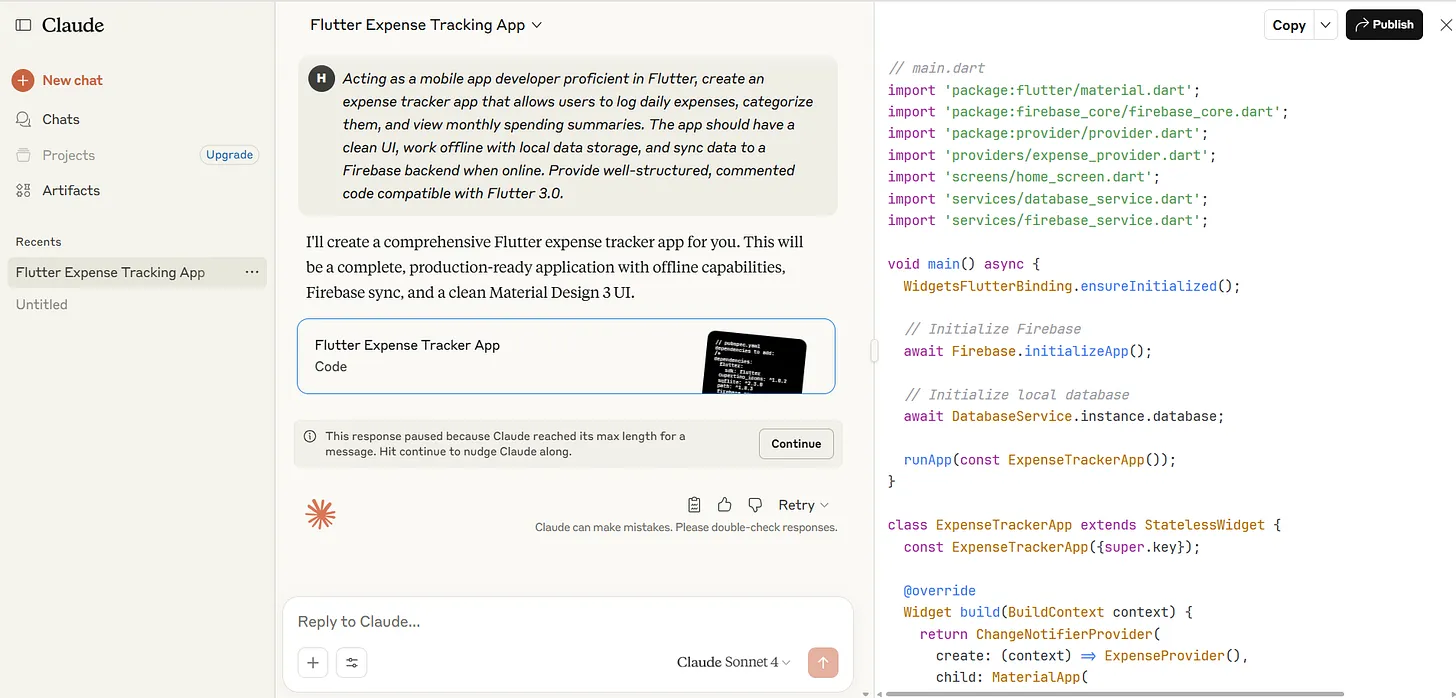Give the response a thumbs down
This screenshot has width=1456, height=698.
(x=754, y=504)
